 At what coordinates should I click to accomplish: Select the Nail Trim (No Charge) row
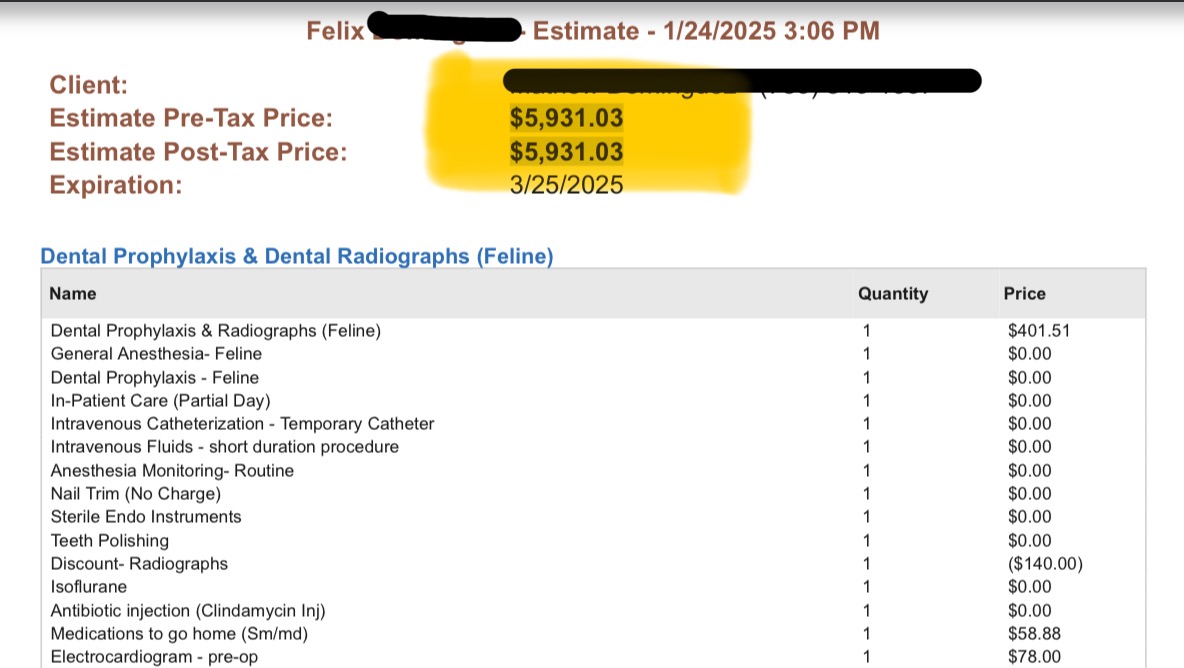pos(593,494)
